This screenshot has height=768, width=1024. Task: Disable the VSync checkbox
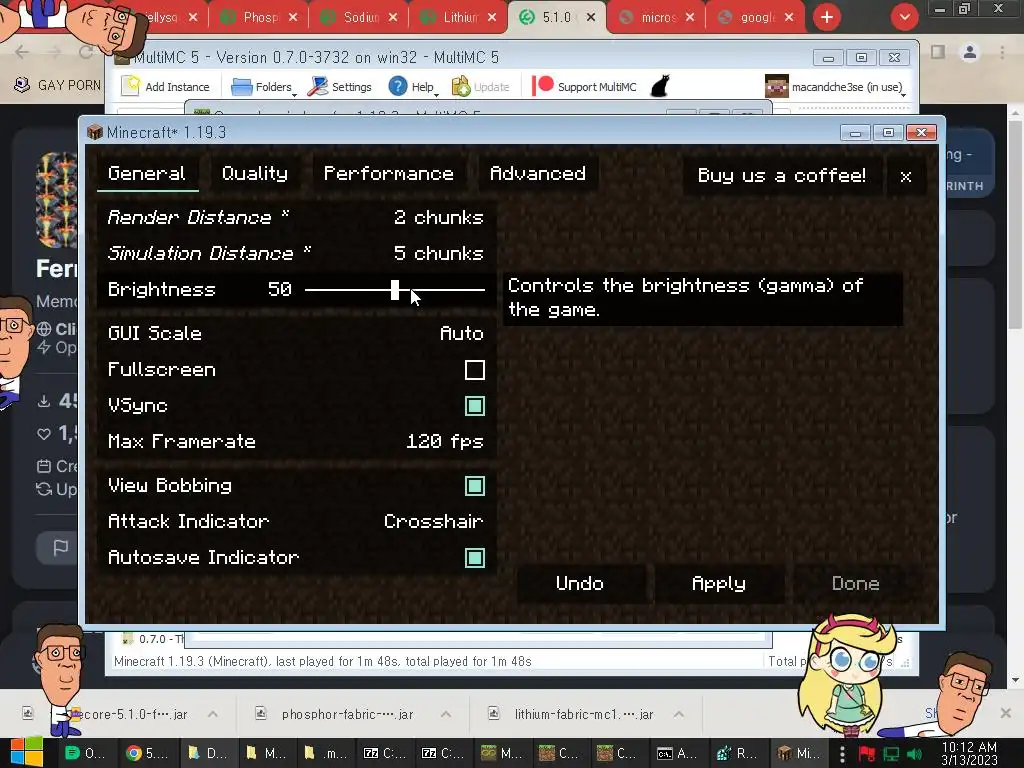[x=475, y=406]
